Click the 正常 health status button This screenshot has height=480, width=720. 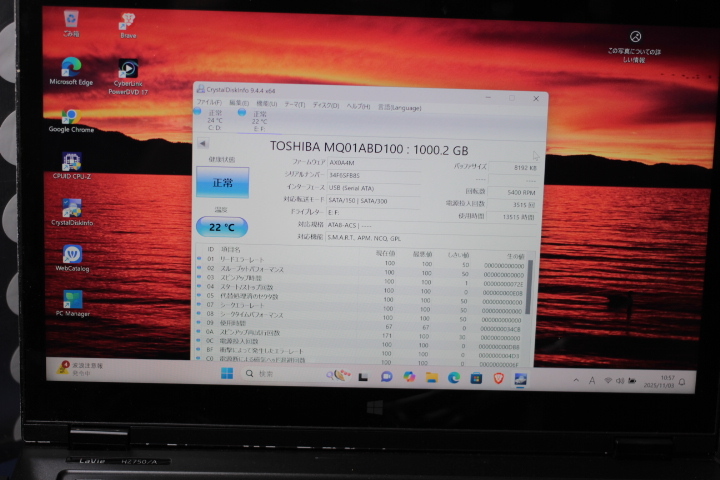pos(223,182)
